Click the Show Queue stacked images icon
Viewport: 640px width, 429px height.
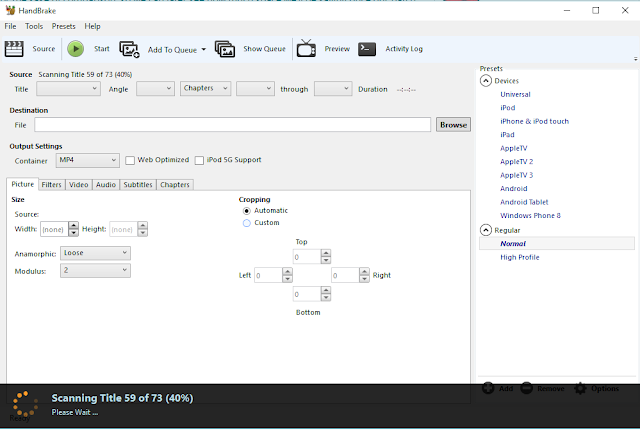click(x=224, y=49)
